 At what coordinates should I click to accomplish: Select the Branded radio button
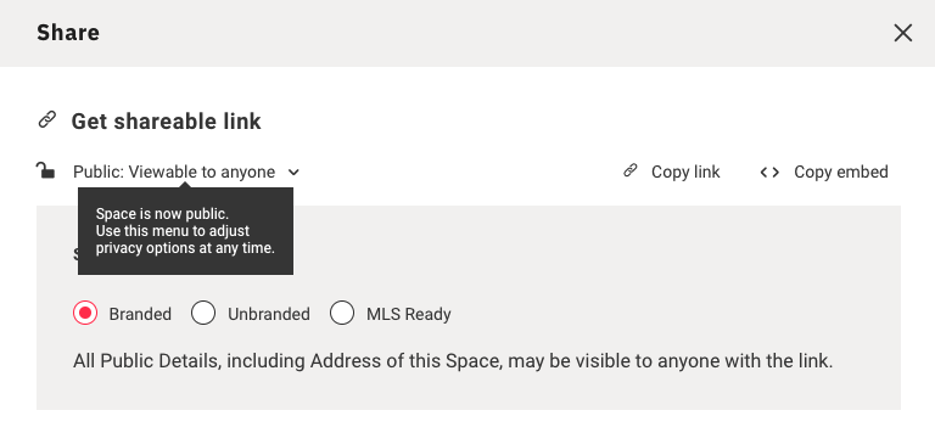click(x=85, y=313)
